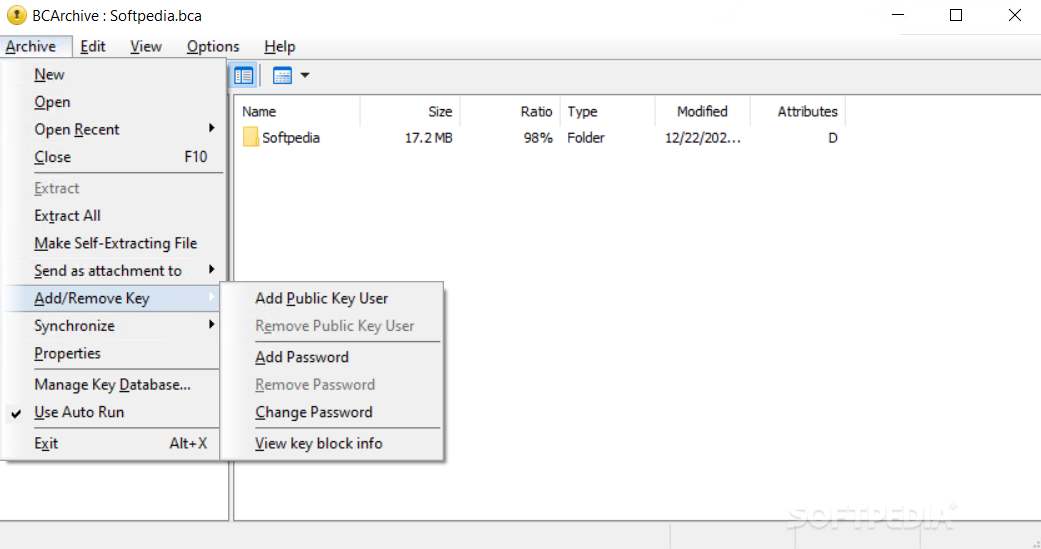Image resolution: width=1041 pixels, height=549 pixels.
Task: Select the Softpedia row name
Action: tap(291, 138)
